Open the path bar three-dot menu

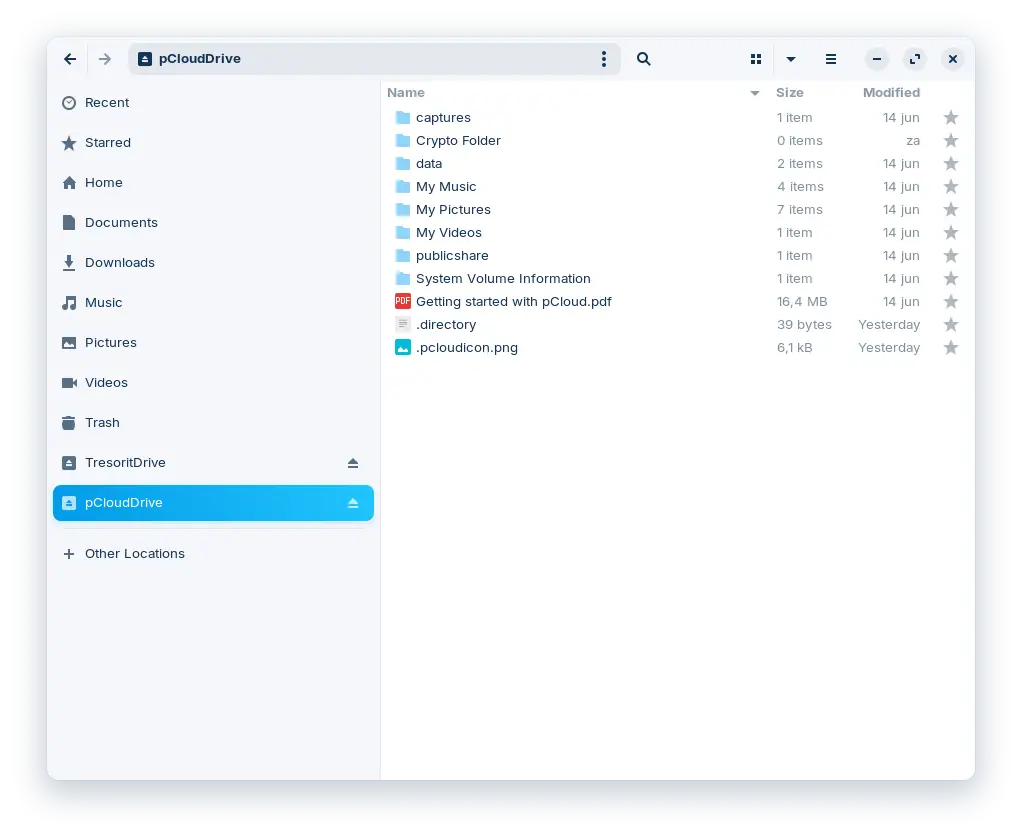pos(604,59)
